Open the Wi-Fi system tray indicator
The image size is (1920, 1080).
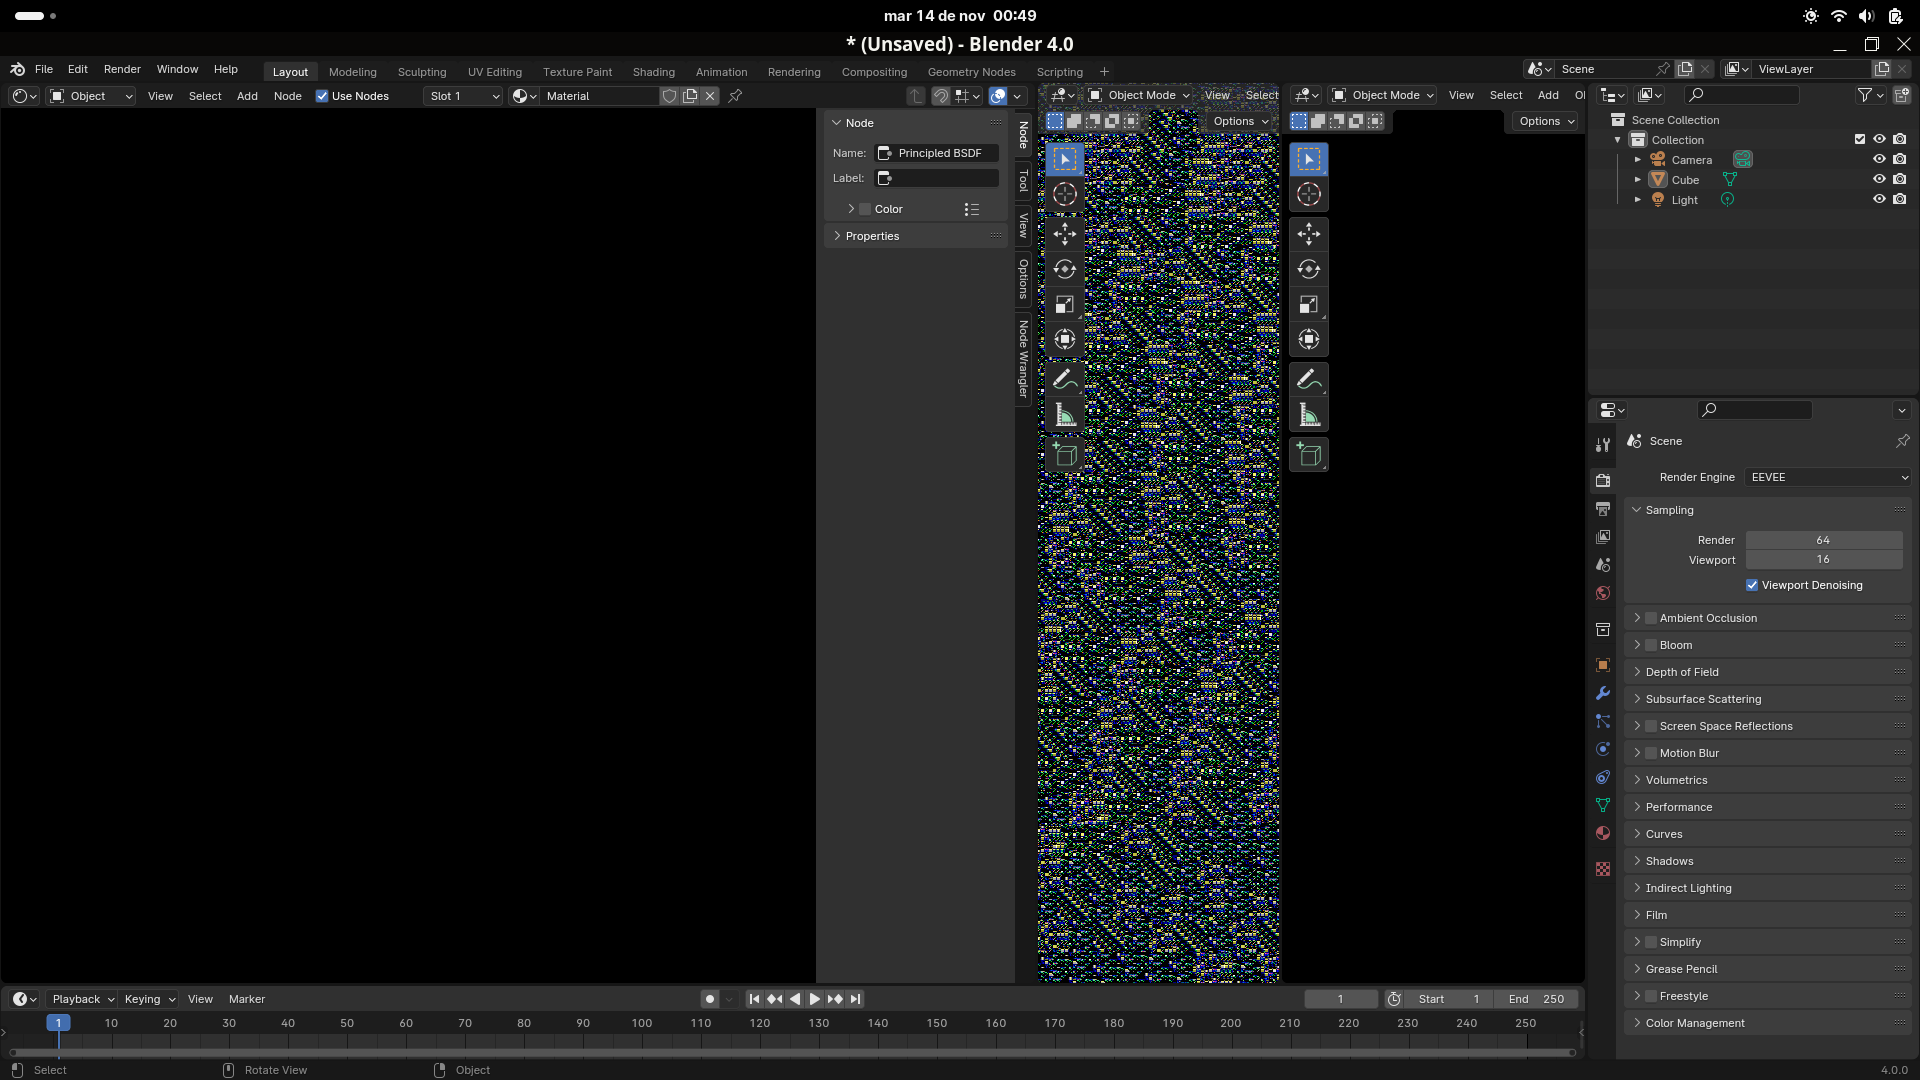tap(1838, 16)
